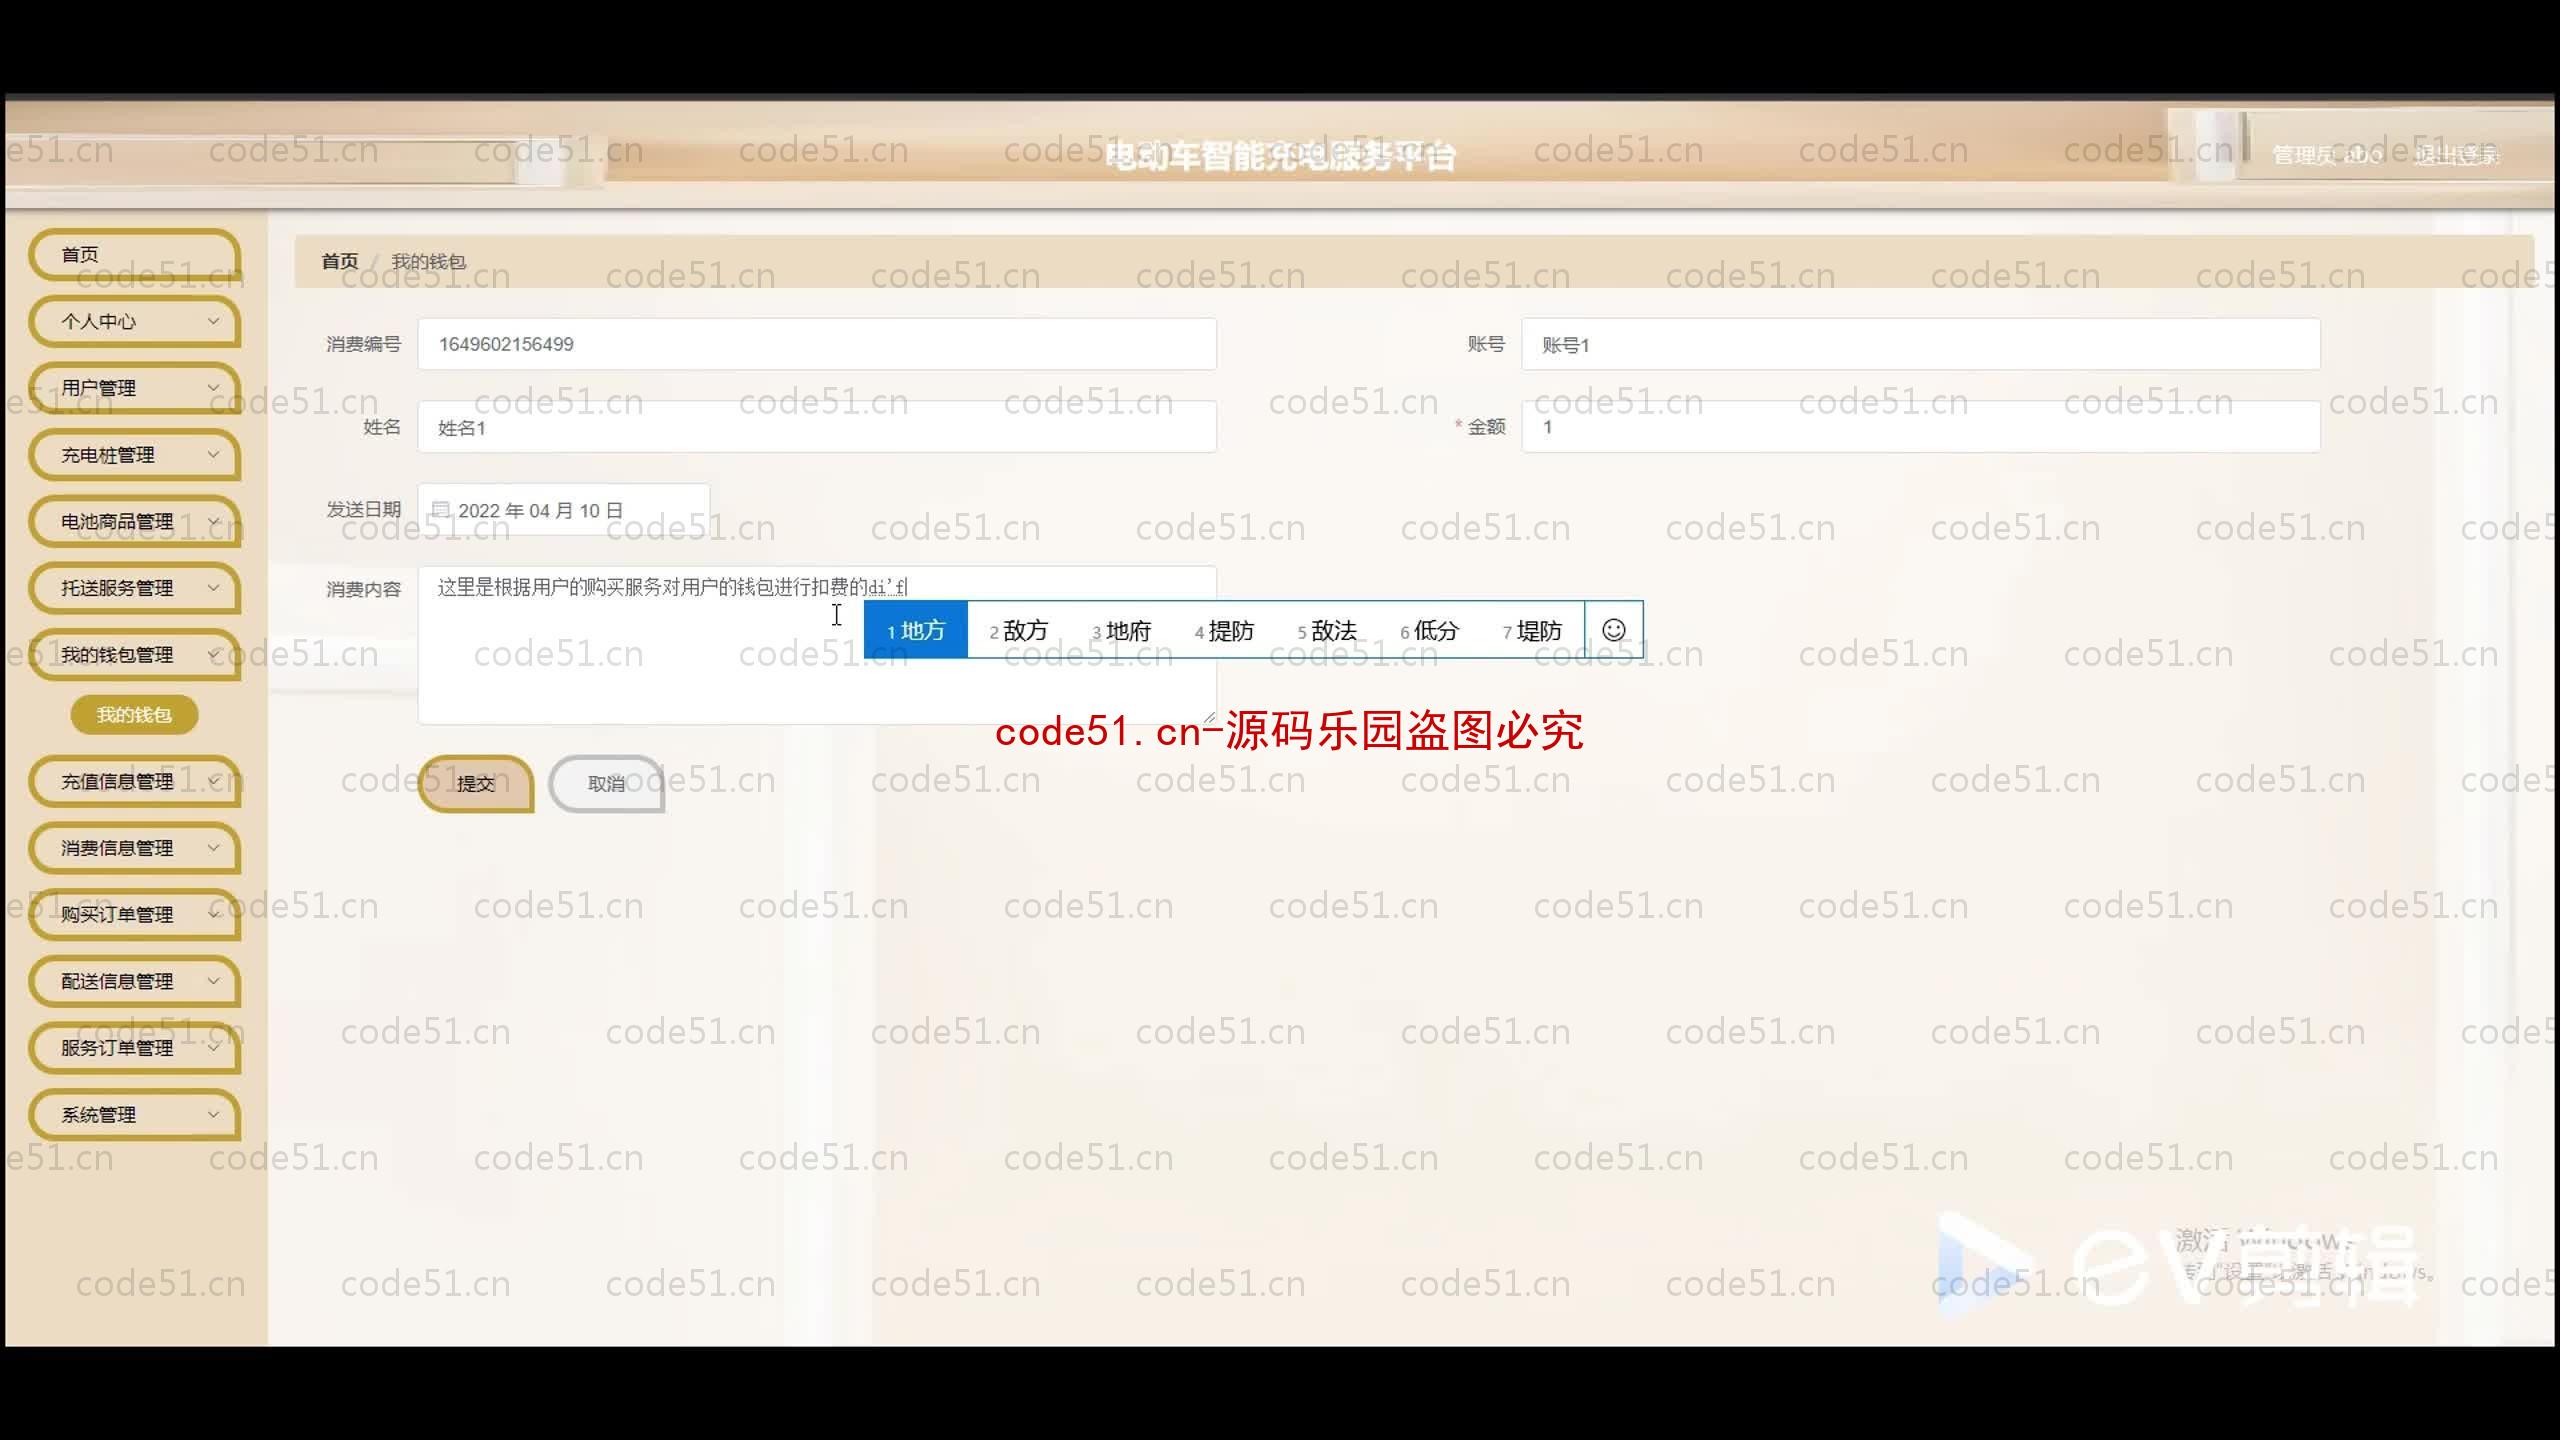This screenshot has width=2560, height=1440.
Task: Open the 服务订单管理 sidebar menu
Action: coord(135,1048)
